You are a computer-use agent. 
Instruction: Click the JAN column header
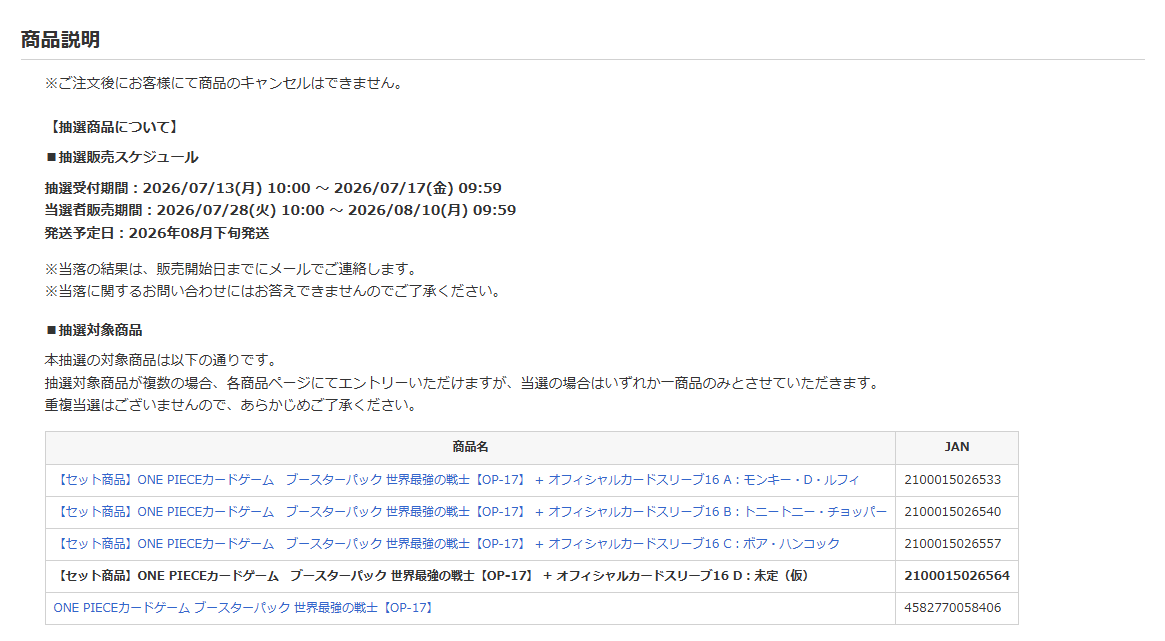tap(957, 447)
